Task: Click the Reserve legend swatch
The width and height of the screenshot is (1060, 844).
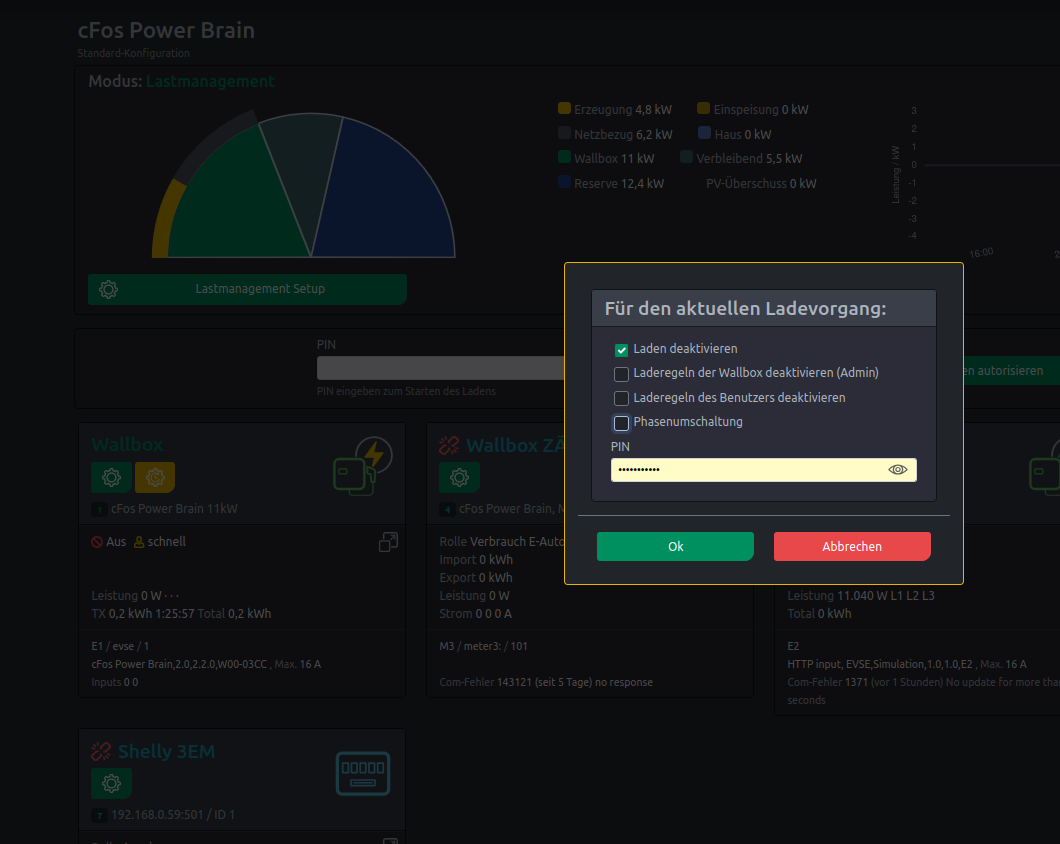Action: pyautogui.click(x=564, y=182)
